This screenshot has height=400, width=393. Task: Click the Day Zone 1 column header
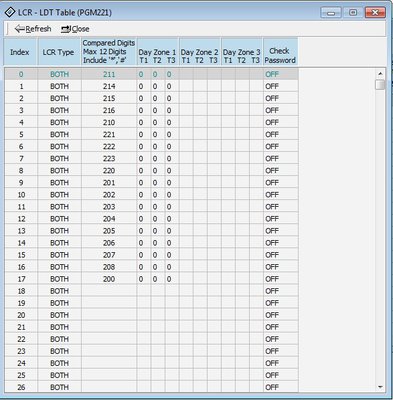pos(157,52)
